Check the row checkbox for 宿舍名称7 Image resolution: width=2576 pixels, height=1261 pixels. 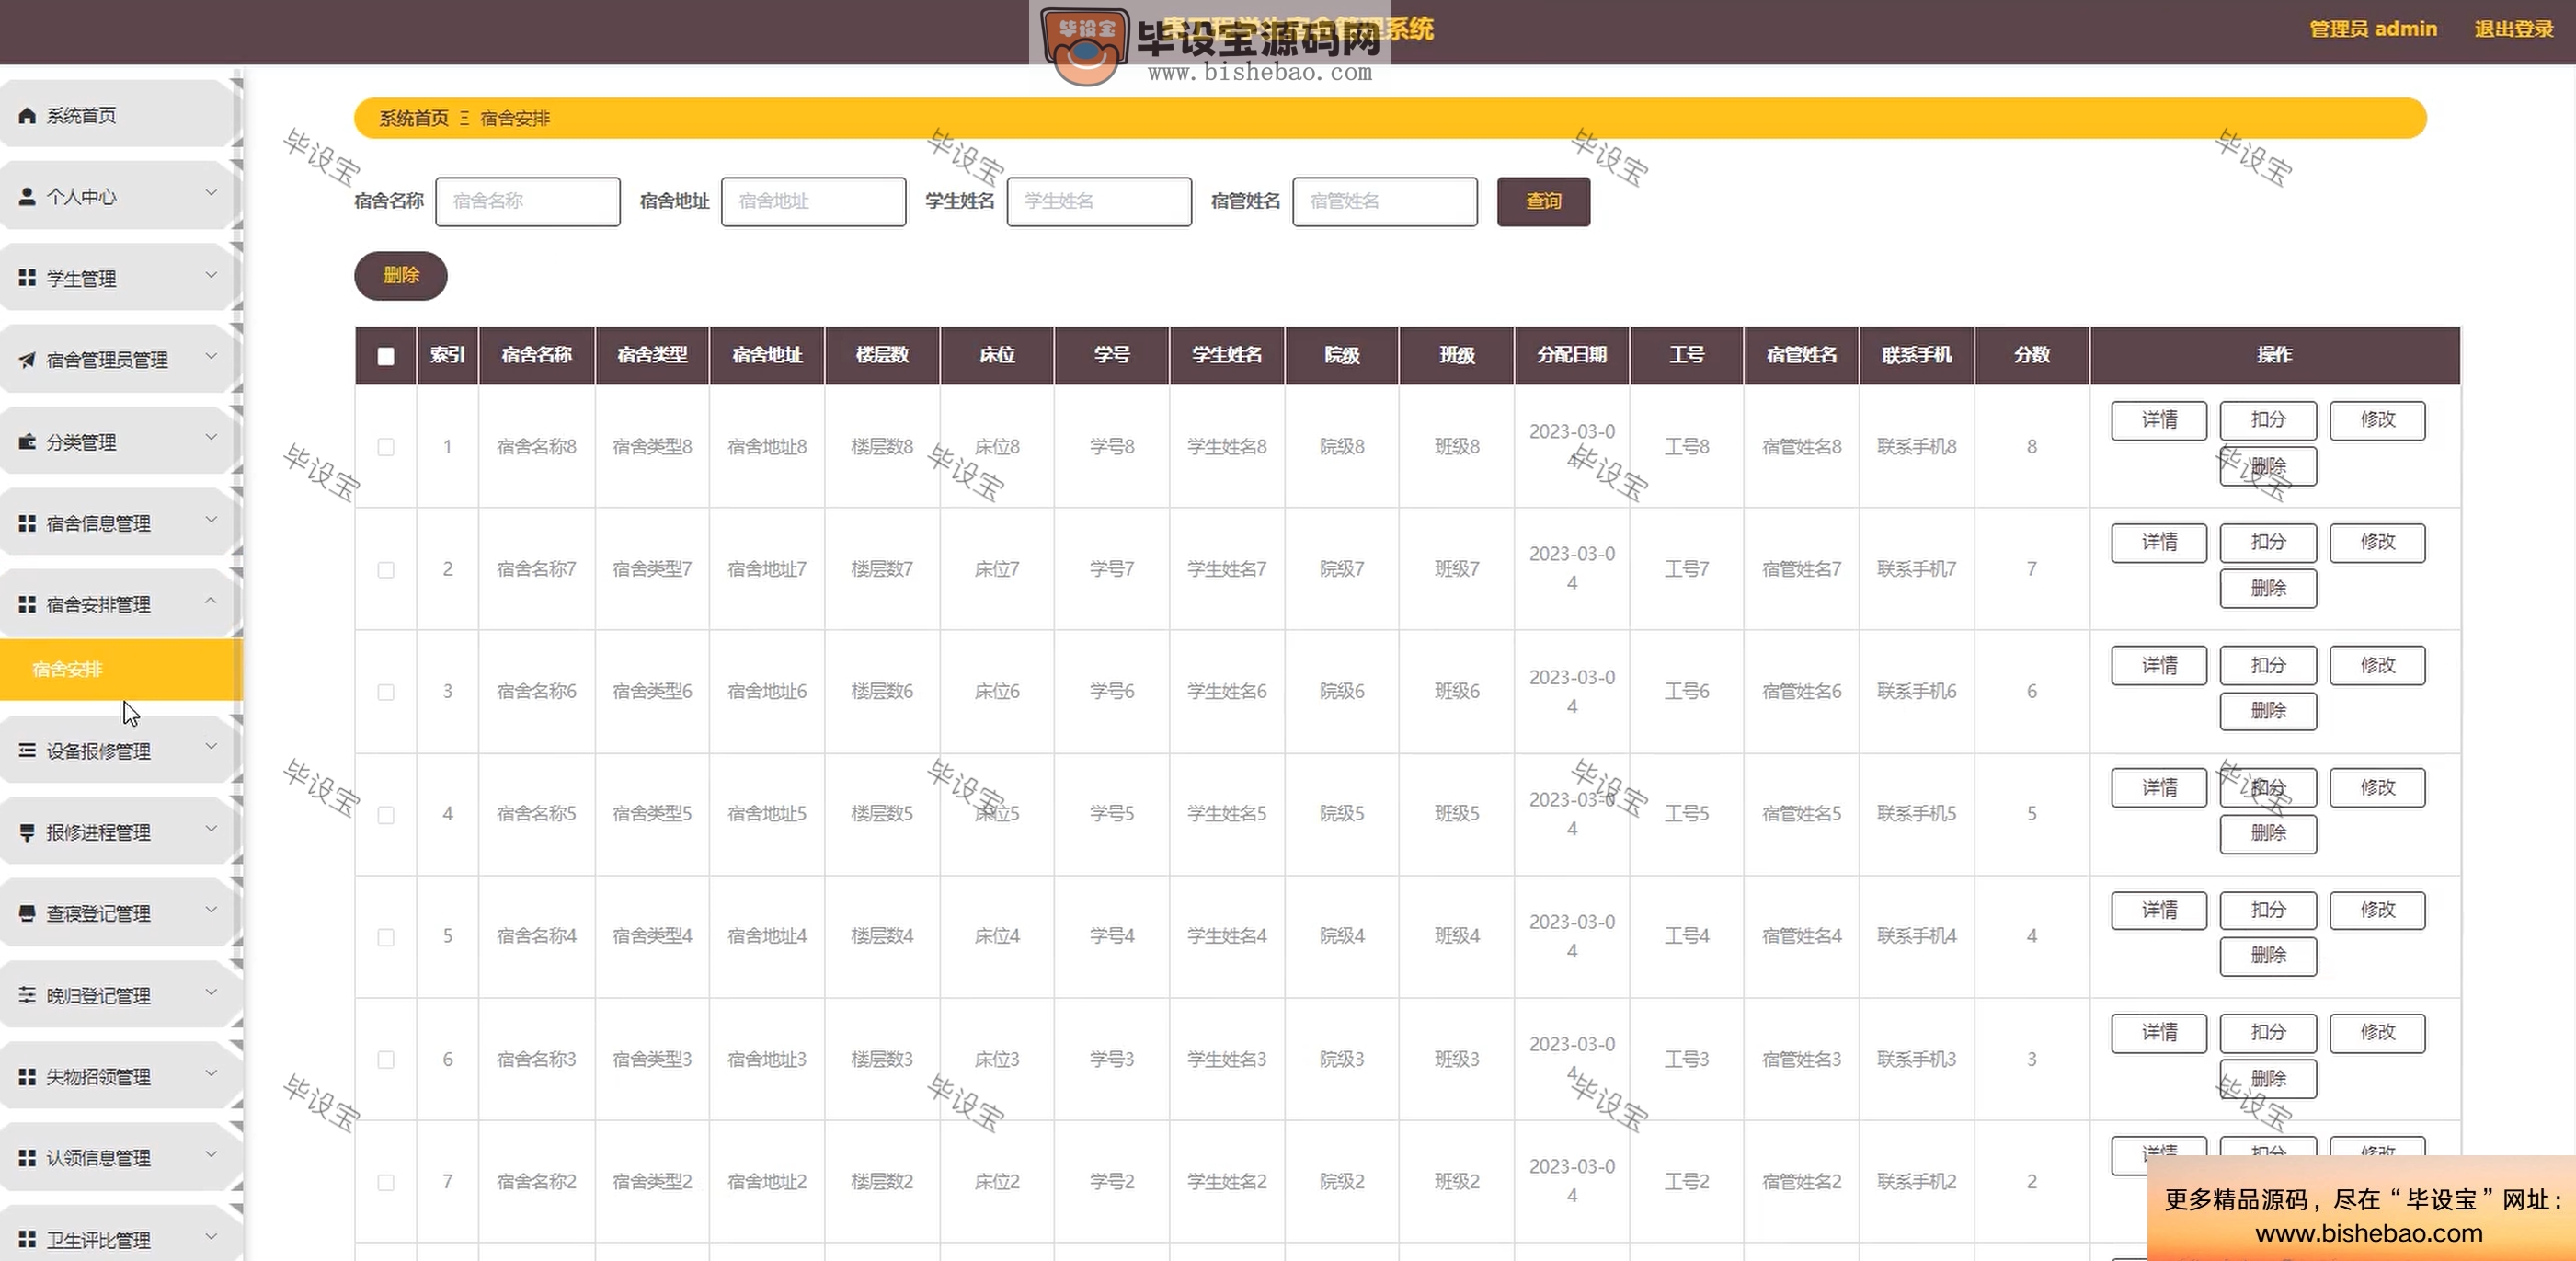(x=386, y=570)
